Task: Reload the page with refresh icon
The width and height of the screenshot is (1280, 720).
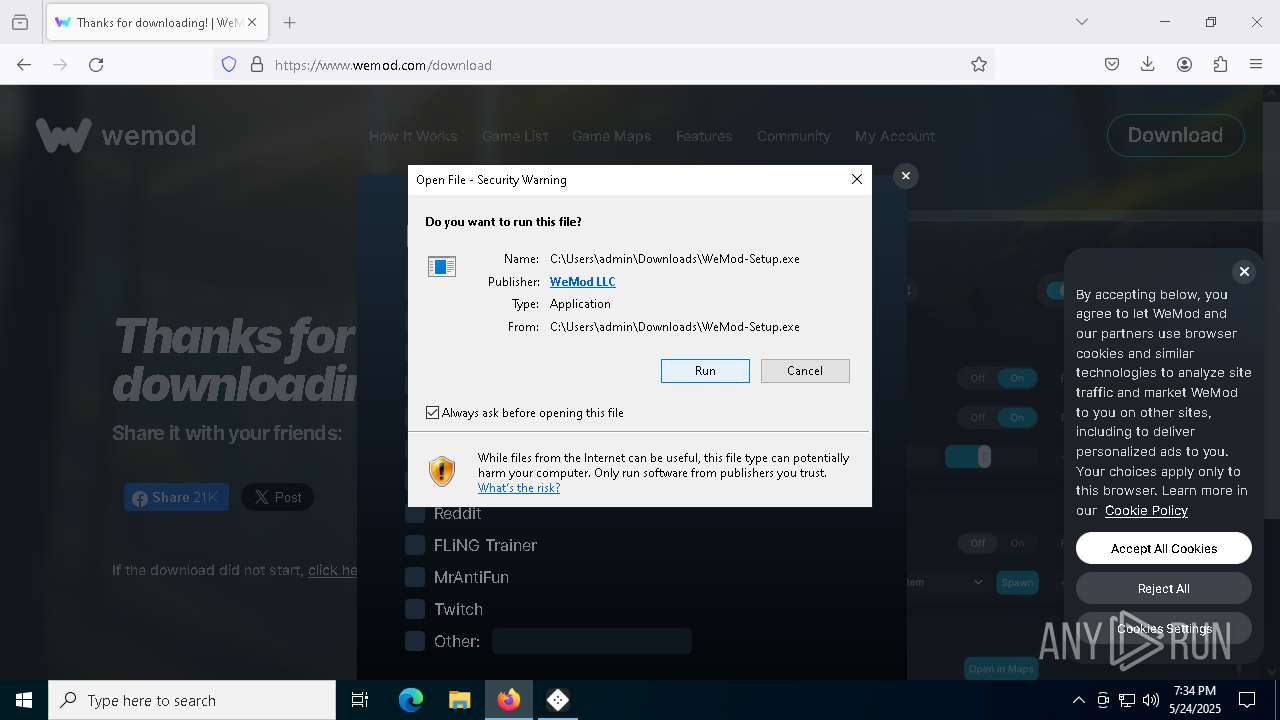Action: [96, 64]
